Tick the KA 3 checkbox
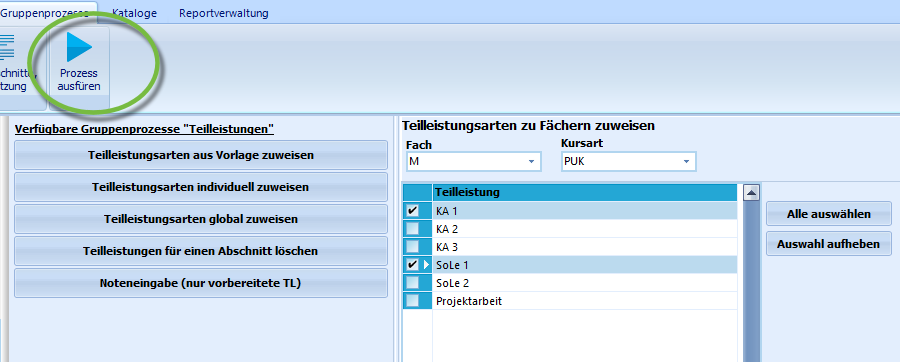 [412, 247]
